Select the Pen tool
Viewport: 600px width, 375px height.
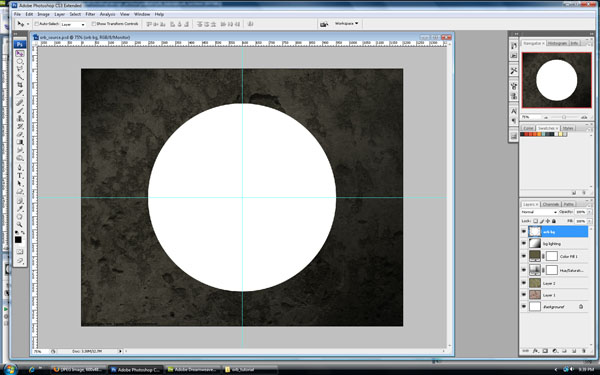(x=20, y=168)
